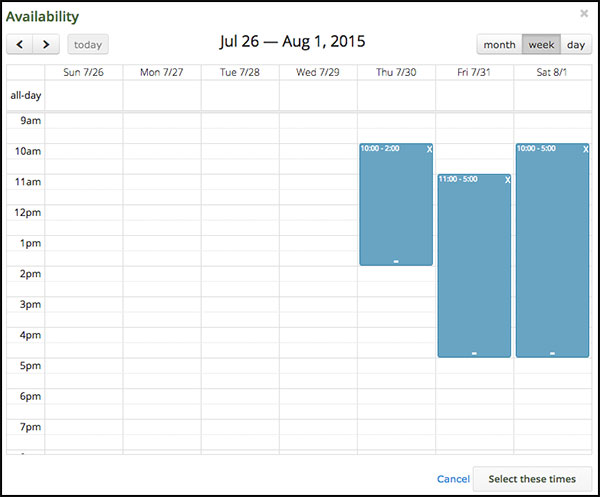Select the Mon 7/27 10am slot
Screen dimensions: 600x497
coord(162,151)
